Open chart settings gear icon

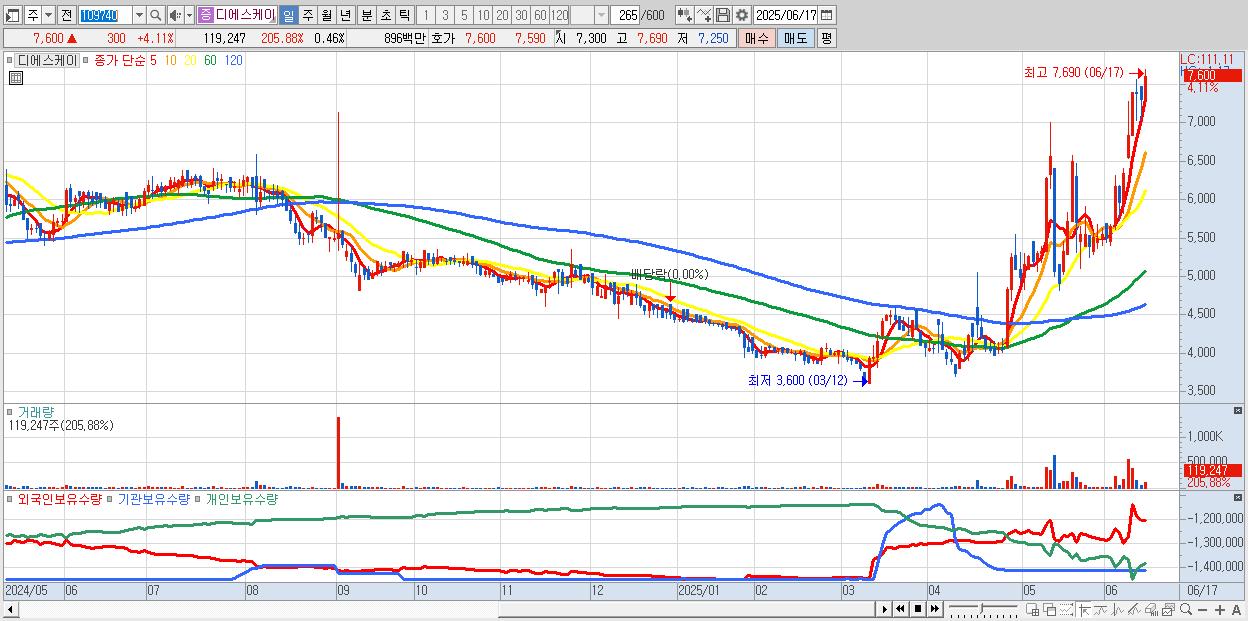[x=742, y=15]
